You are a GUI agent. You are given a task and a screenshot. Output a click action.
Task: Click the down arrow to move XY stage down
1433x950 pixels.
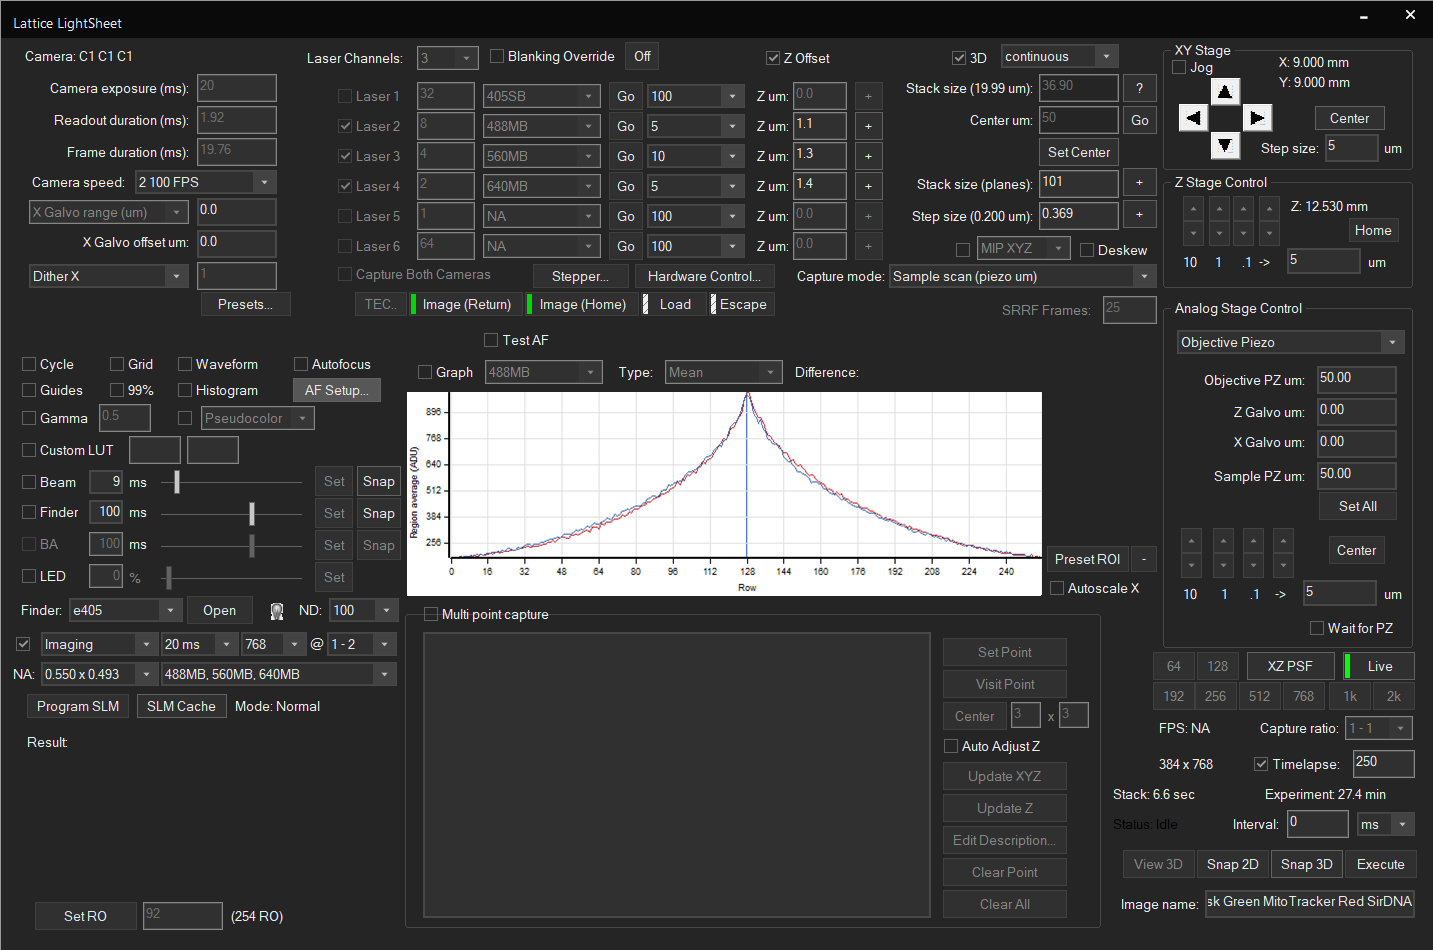pos(1225,145)
